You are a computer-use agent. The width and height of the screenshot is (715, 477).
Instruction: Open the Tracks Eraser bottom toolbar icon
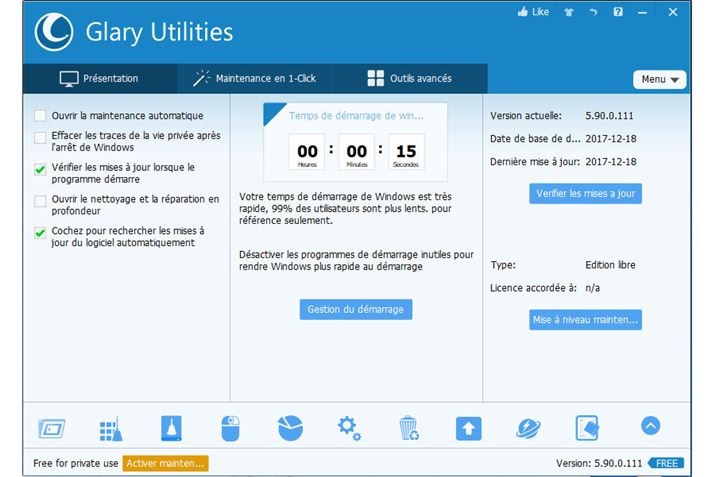pyautogui.click(x=171, y=428)
